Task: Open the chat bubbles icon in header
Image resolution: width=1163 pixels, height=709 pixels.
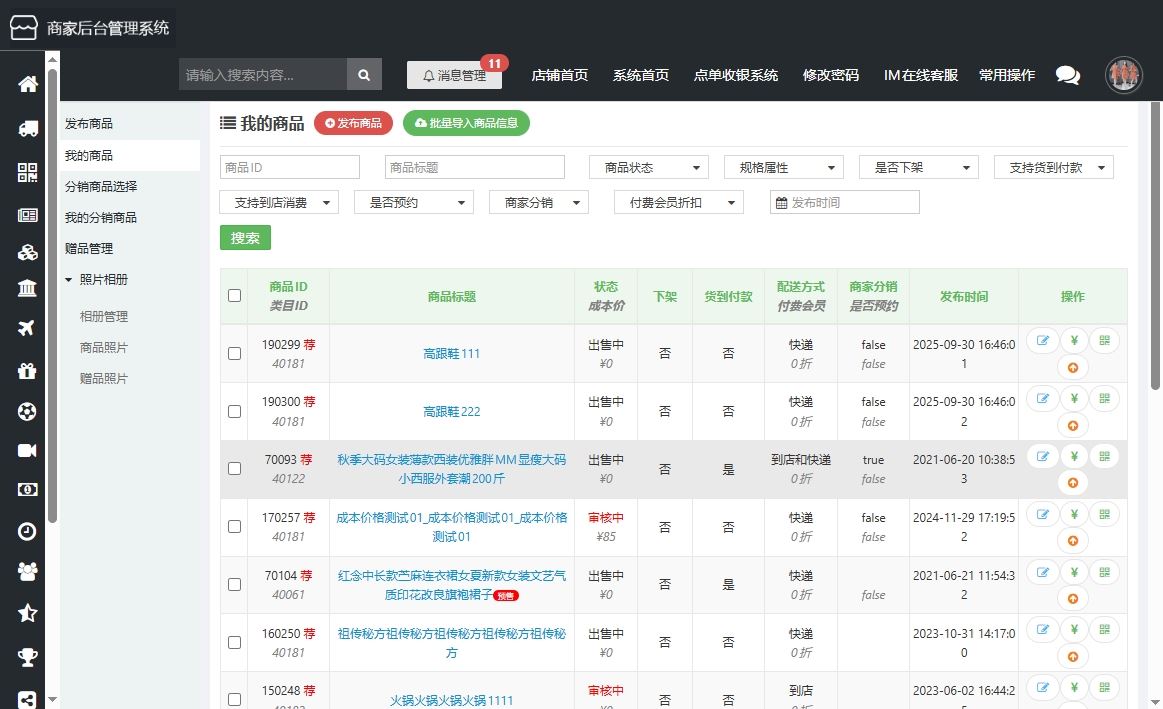Action: click(1067, 75)
